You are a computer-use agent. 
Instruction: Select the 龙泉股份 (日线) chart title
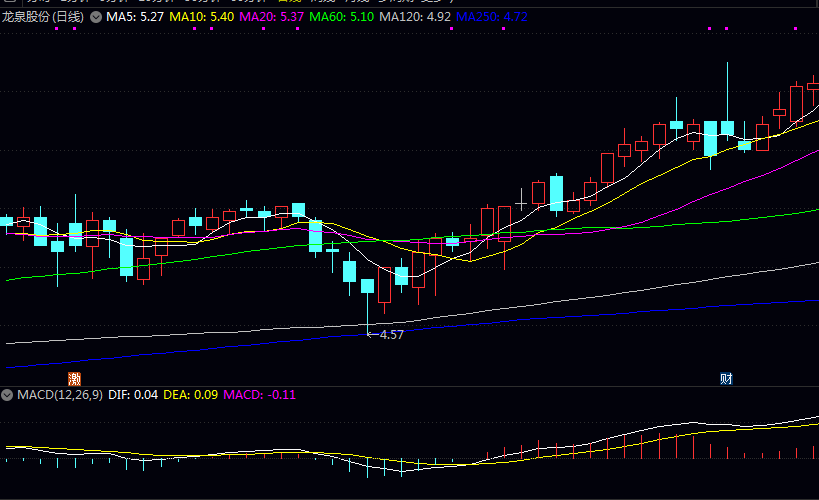point(42,17)
